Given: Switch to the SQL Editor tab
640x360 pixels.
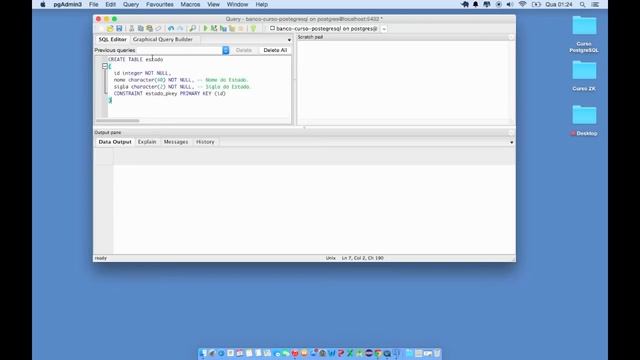Looking at the screenshot, I should (x=113, y=40).
